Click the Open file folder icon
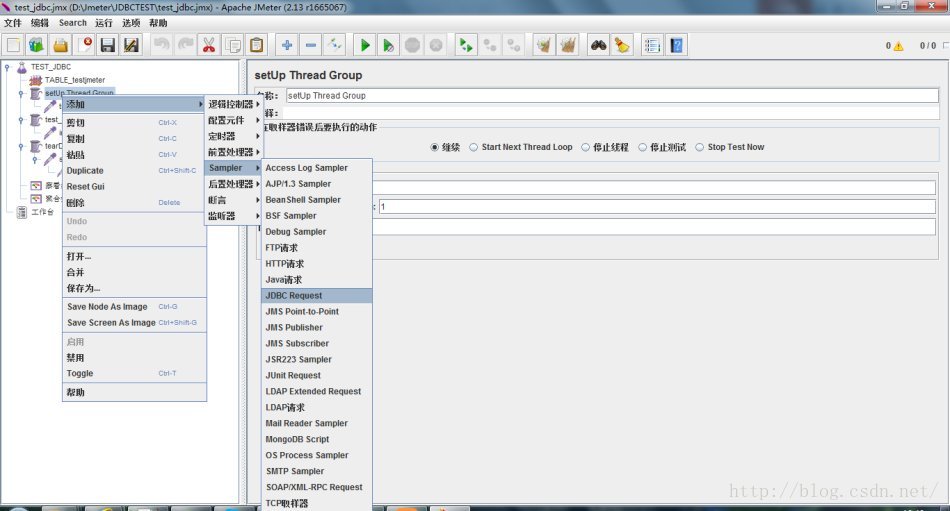The width and height of the screenshot is (950, 511). [x=60, y=45]
